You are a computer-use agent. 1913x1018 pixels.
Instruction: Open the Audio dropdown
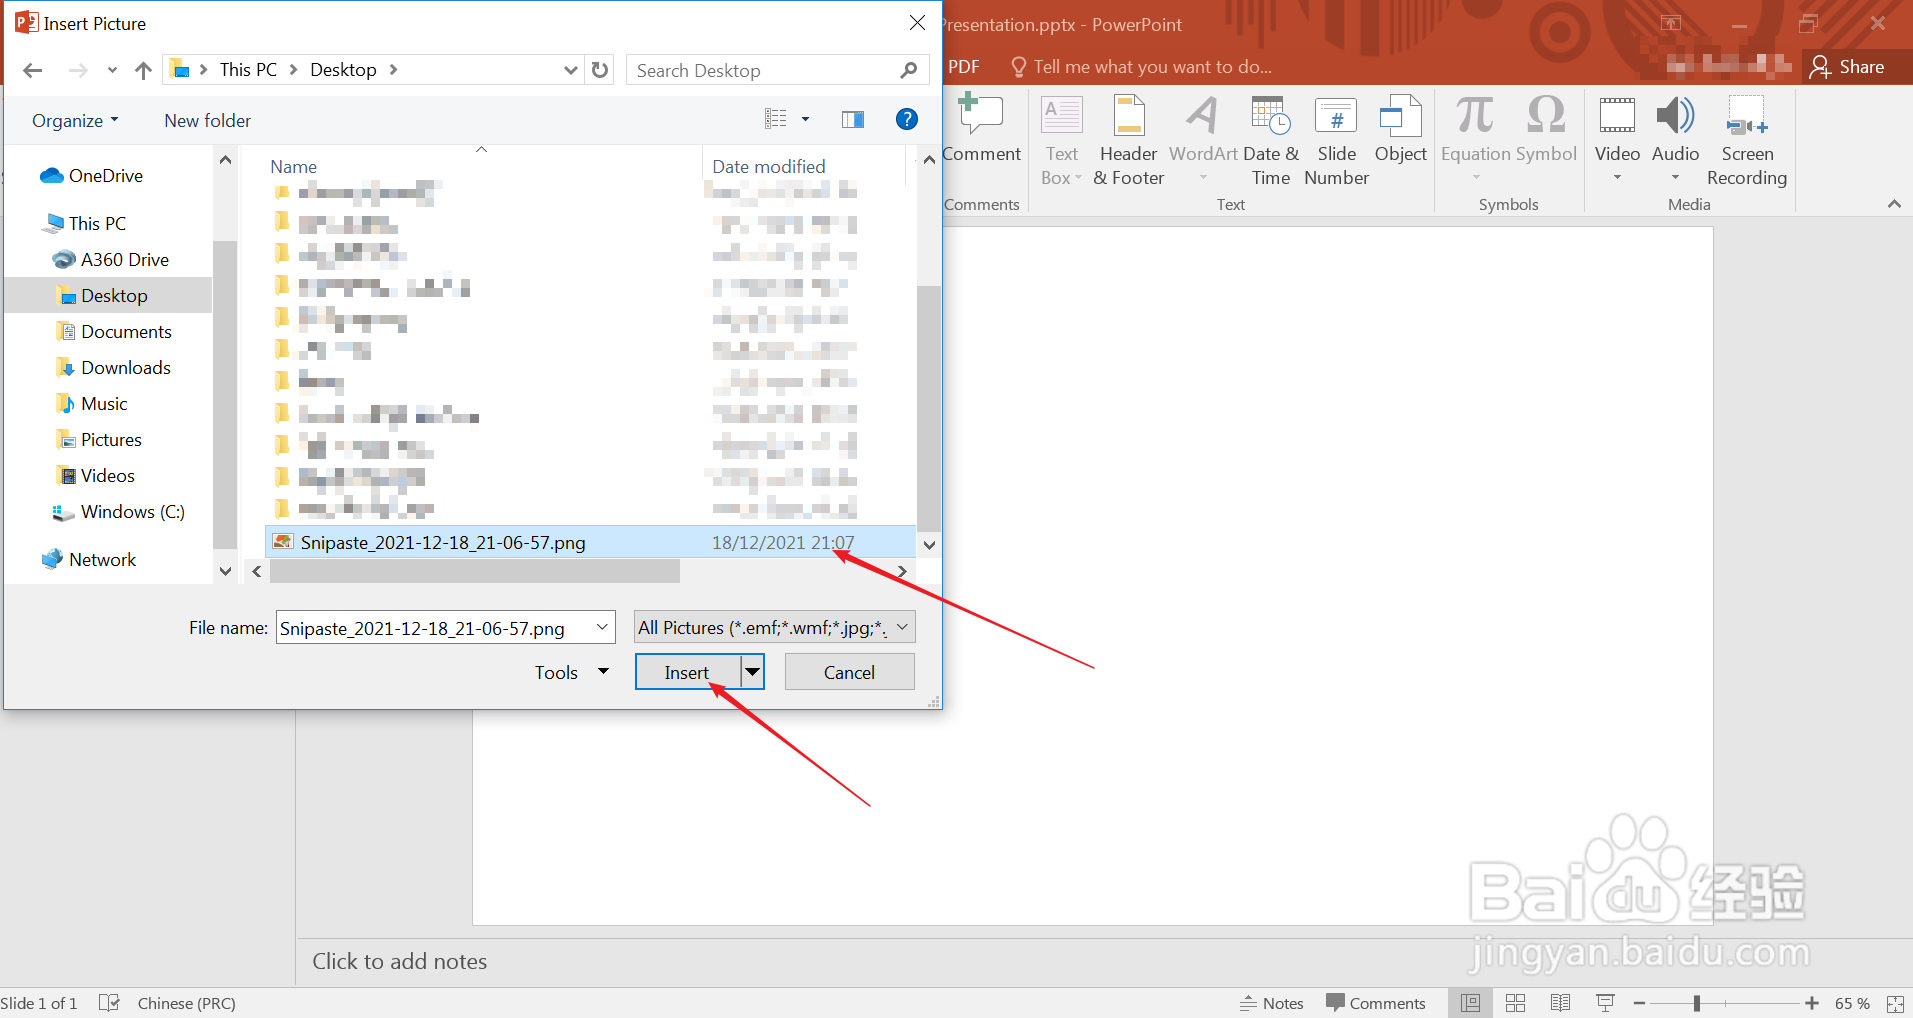click(1675, 177)
